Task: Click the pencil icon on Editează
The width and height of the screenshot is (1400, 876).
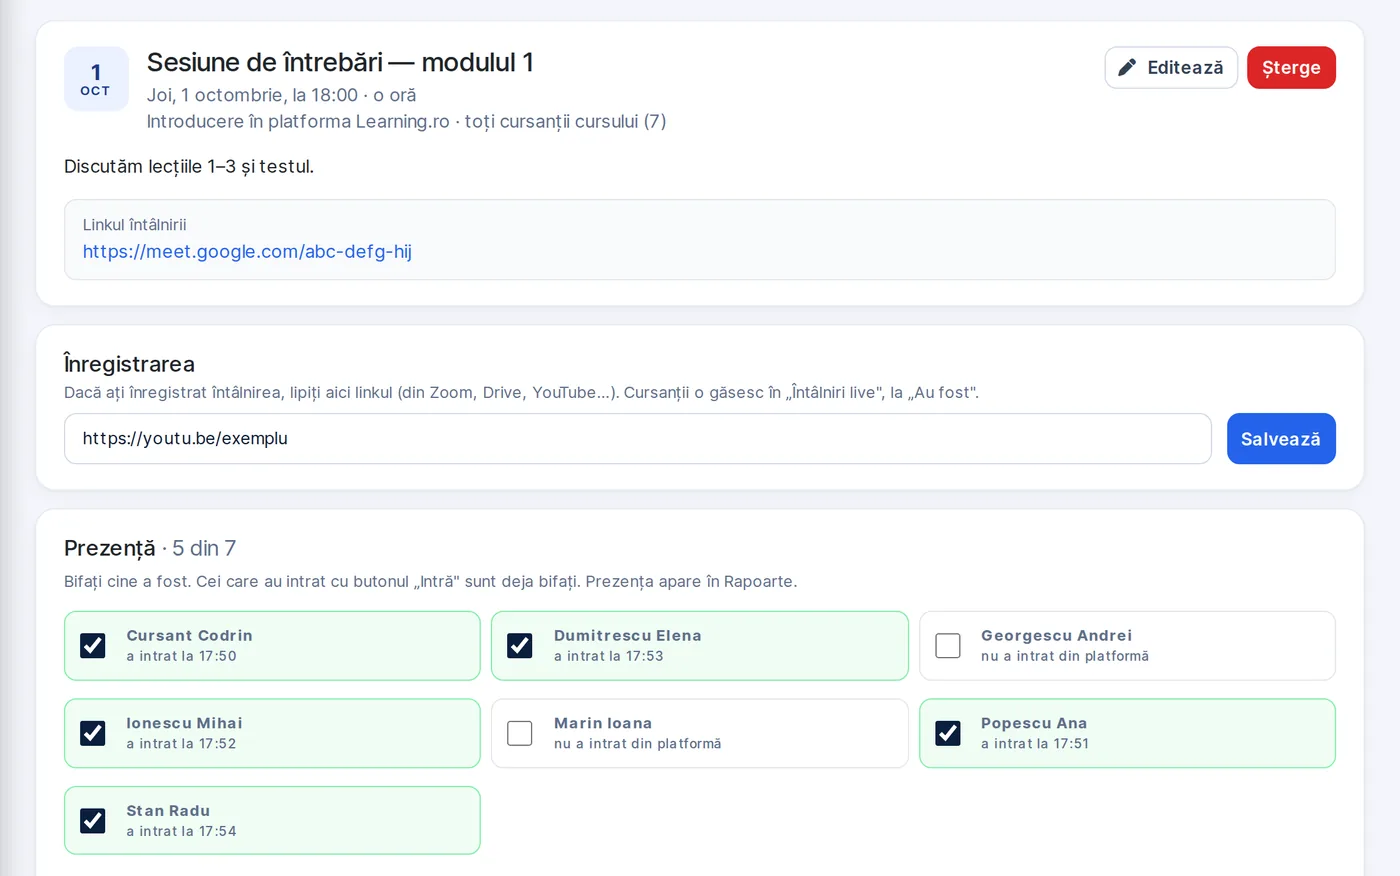Action: click(x=1127, y=68)
